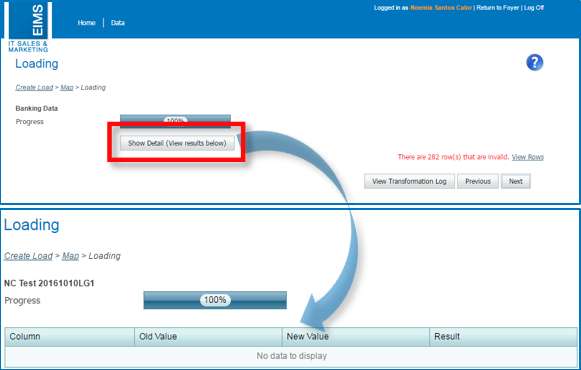Log Off from the session

(x=534, y=8)
